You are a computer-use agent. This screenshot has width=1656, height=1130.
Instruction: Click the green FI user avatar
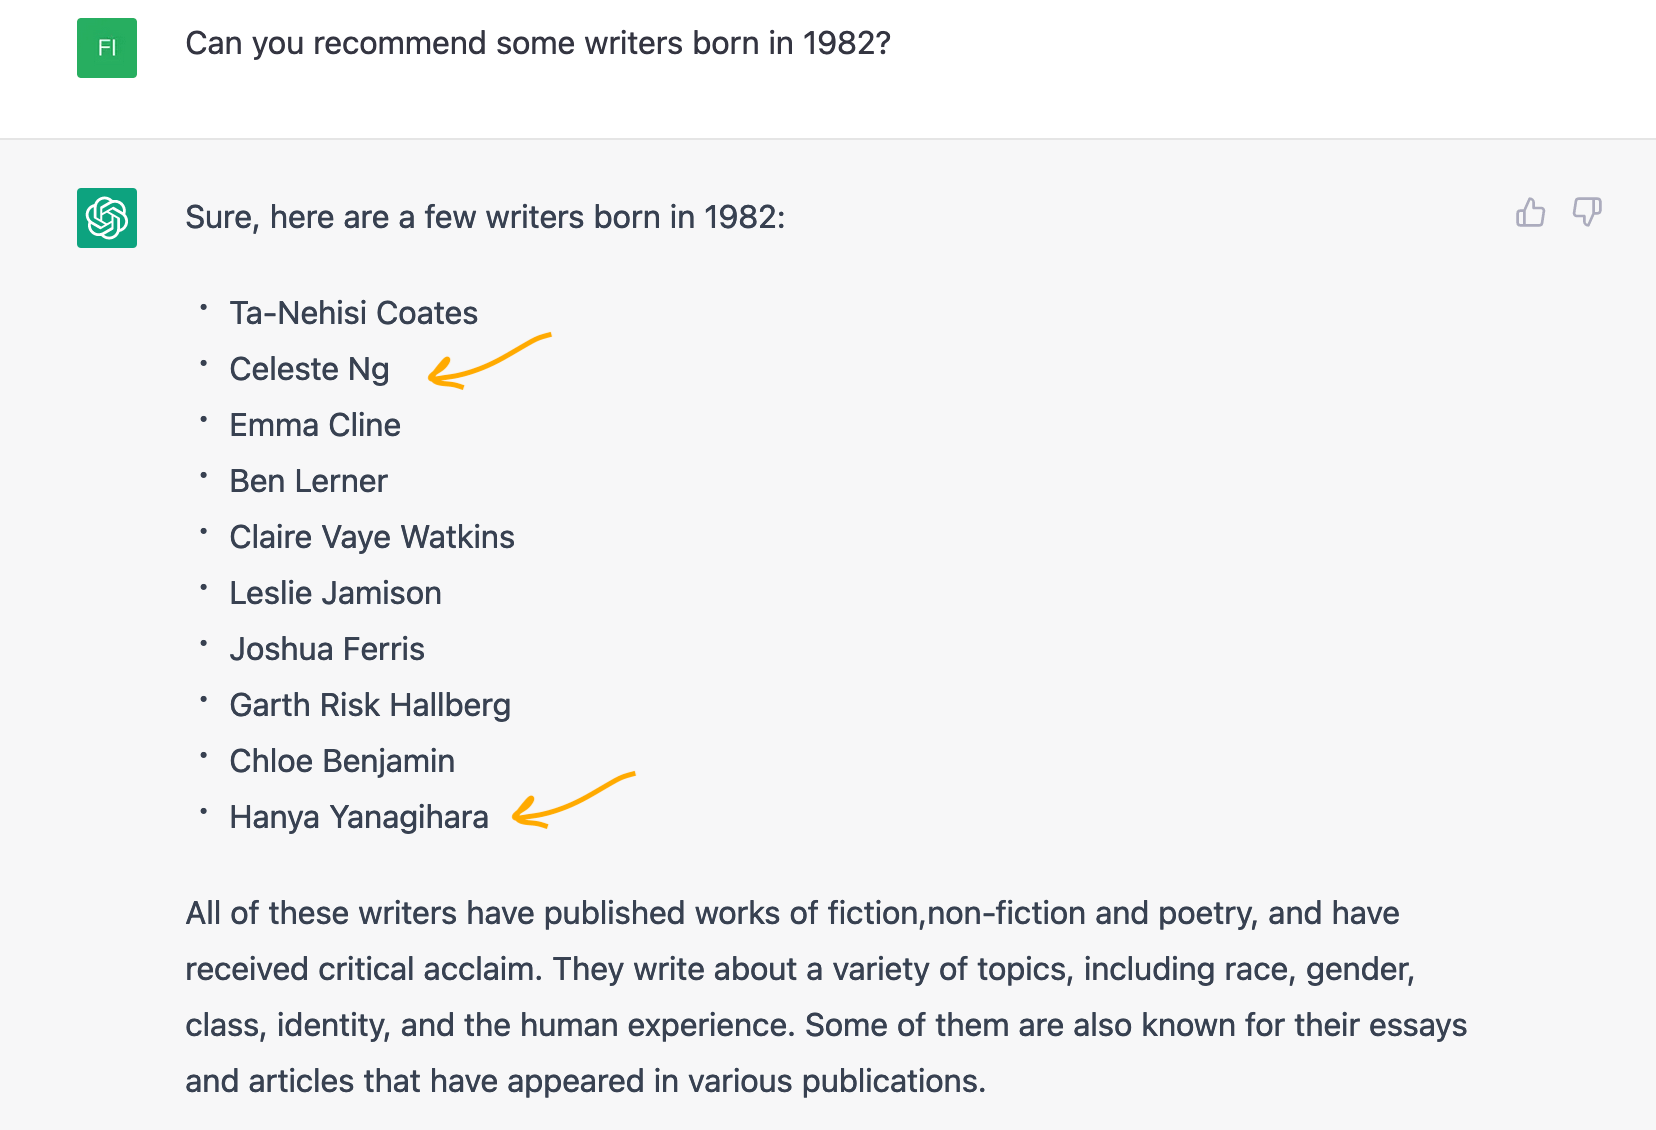click(107, 48)
